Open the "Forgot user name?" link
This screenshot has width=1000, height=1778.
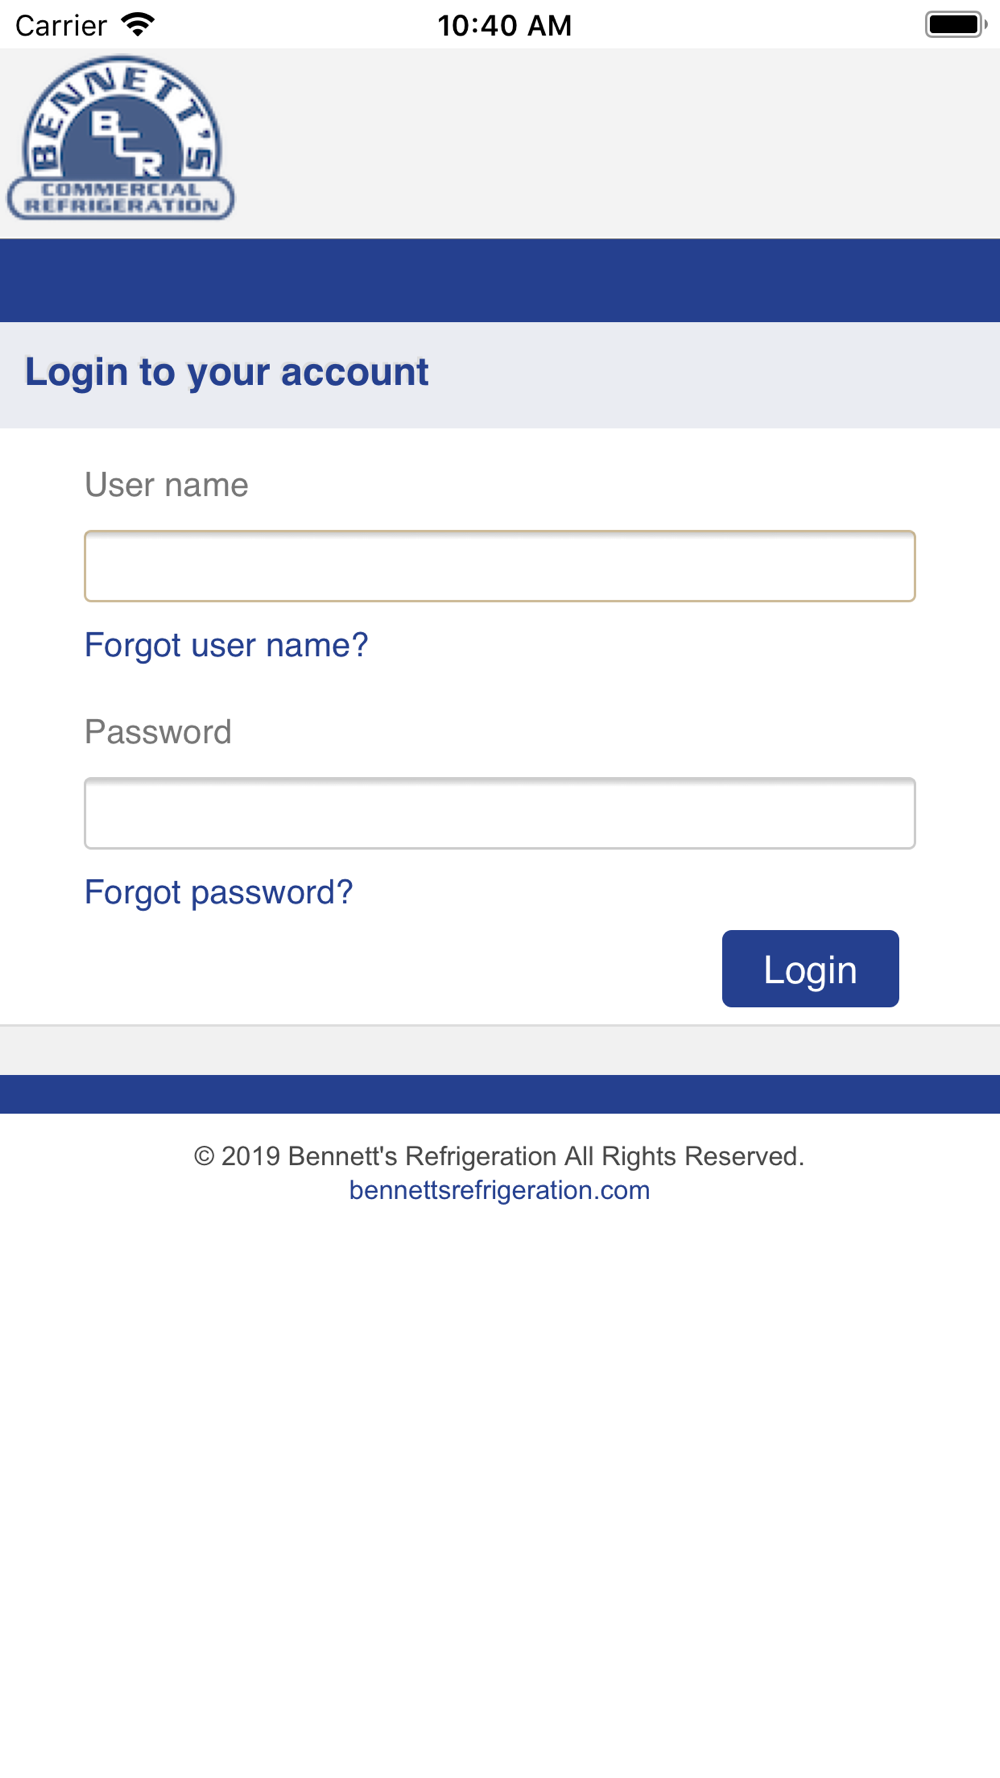226,645
